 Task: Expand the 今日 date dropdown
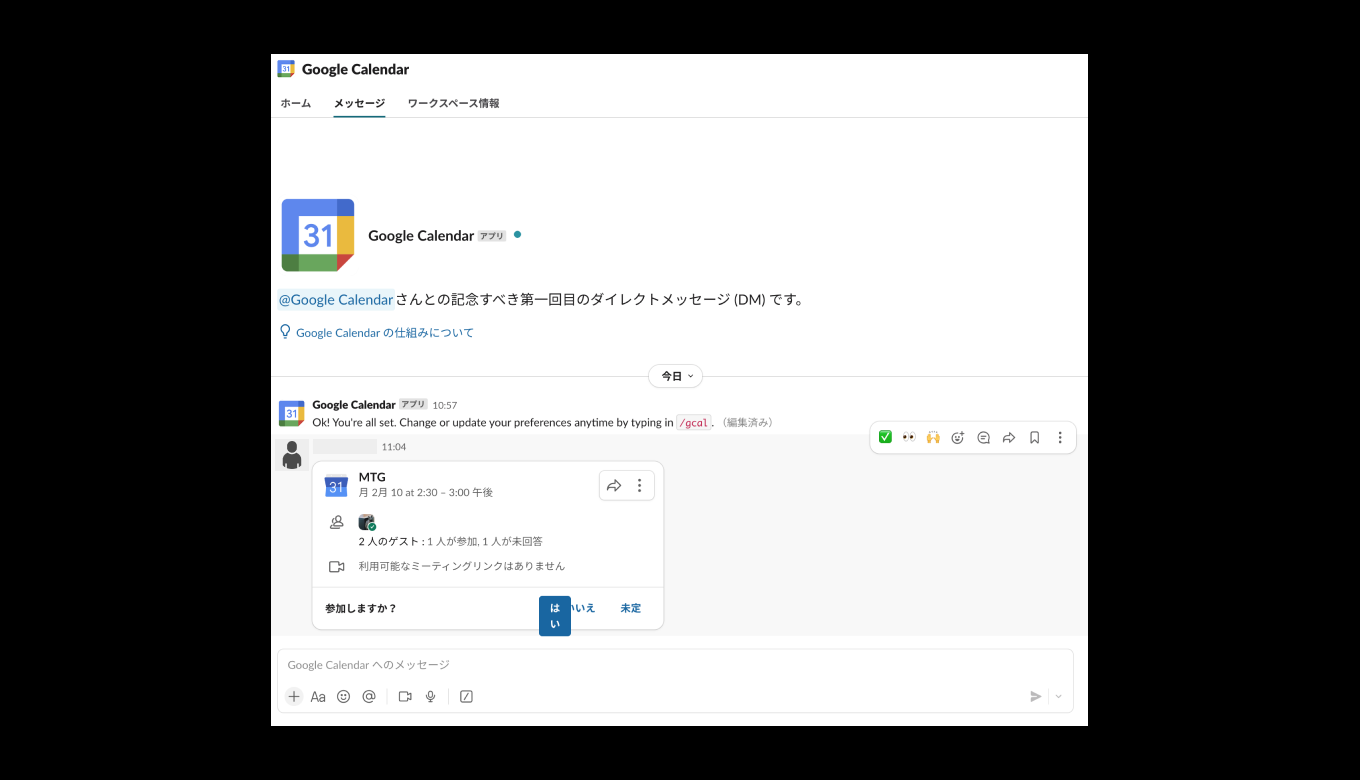click(676, 376)
